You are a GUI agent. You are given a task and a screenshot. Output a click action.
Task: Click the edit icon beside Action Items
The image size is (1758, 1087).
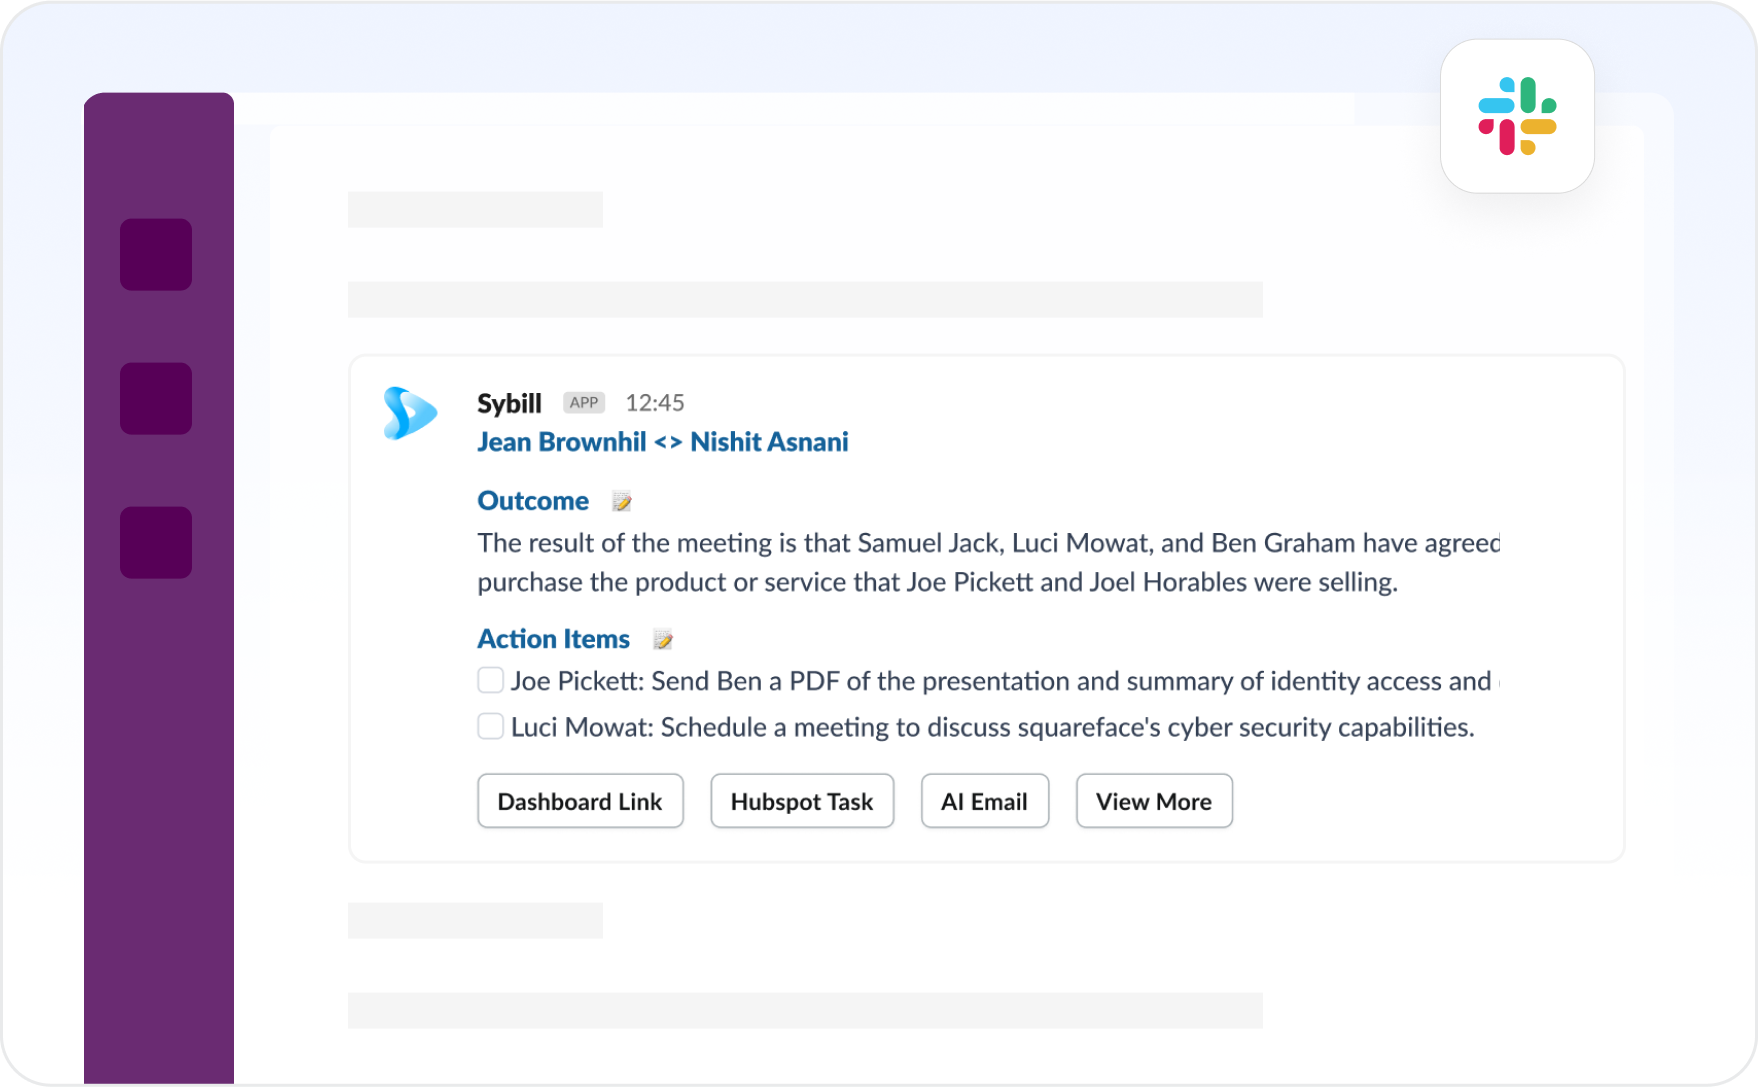pos(662,639)
